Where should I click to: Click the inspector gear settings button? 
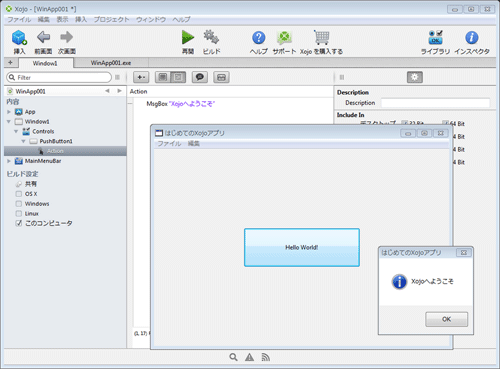click(x=415, y=77)
